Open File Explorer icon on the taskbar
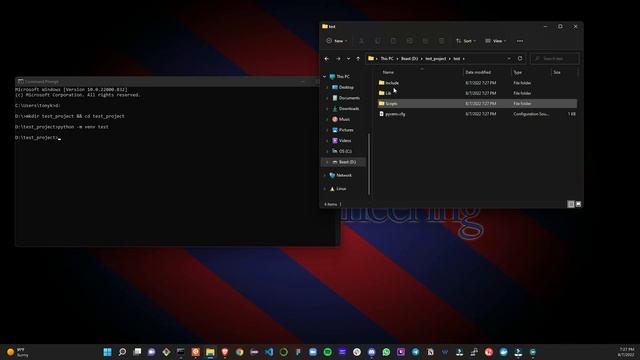 (x=210, y=352)
